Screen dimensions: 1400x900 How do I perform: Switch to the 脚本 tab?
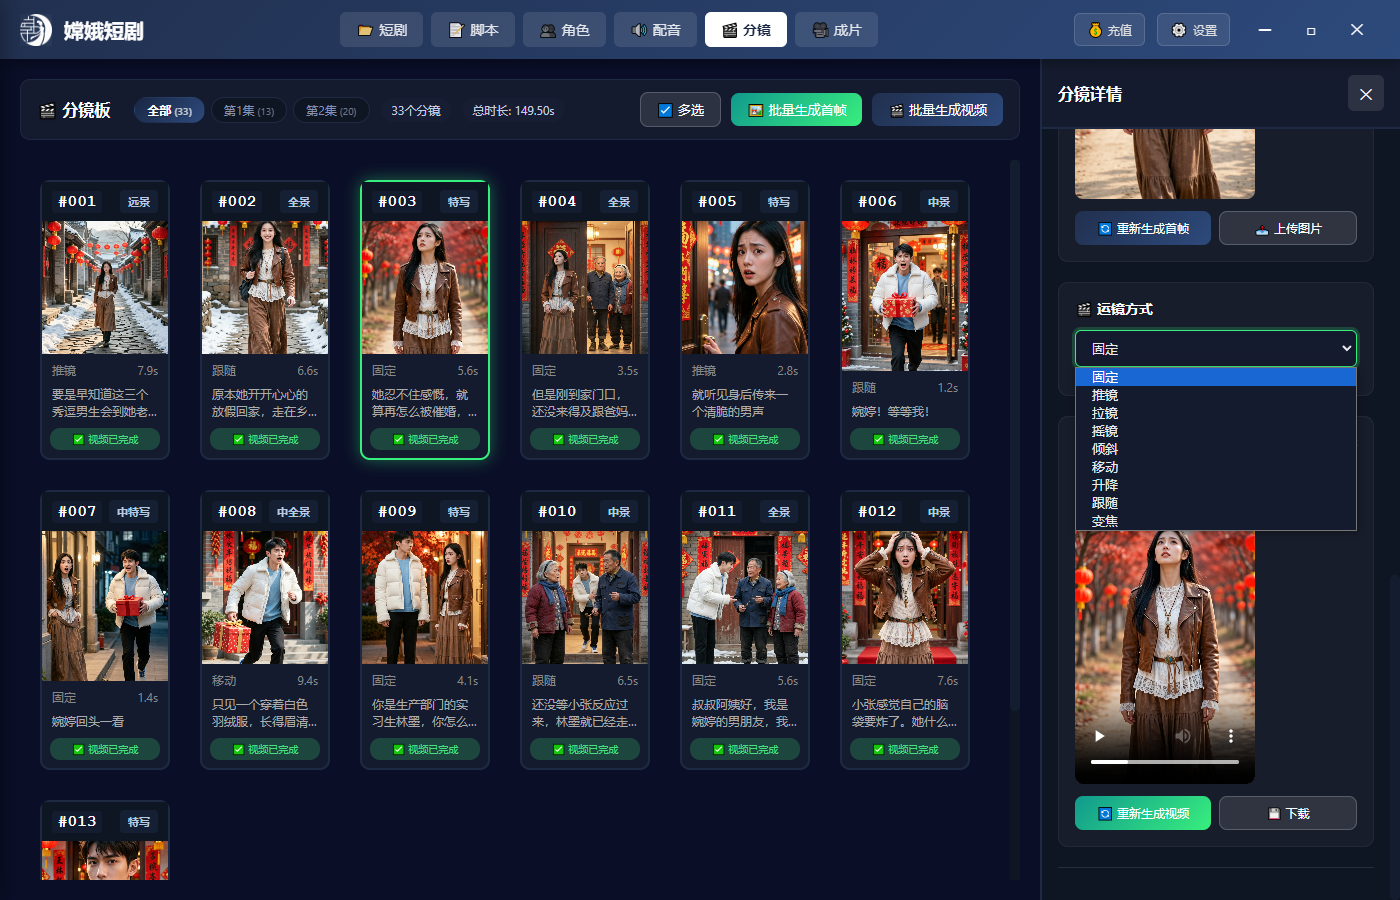pyautogui.click(x=473, y=30)
